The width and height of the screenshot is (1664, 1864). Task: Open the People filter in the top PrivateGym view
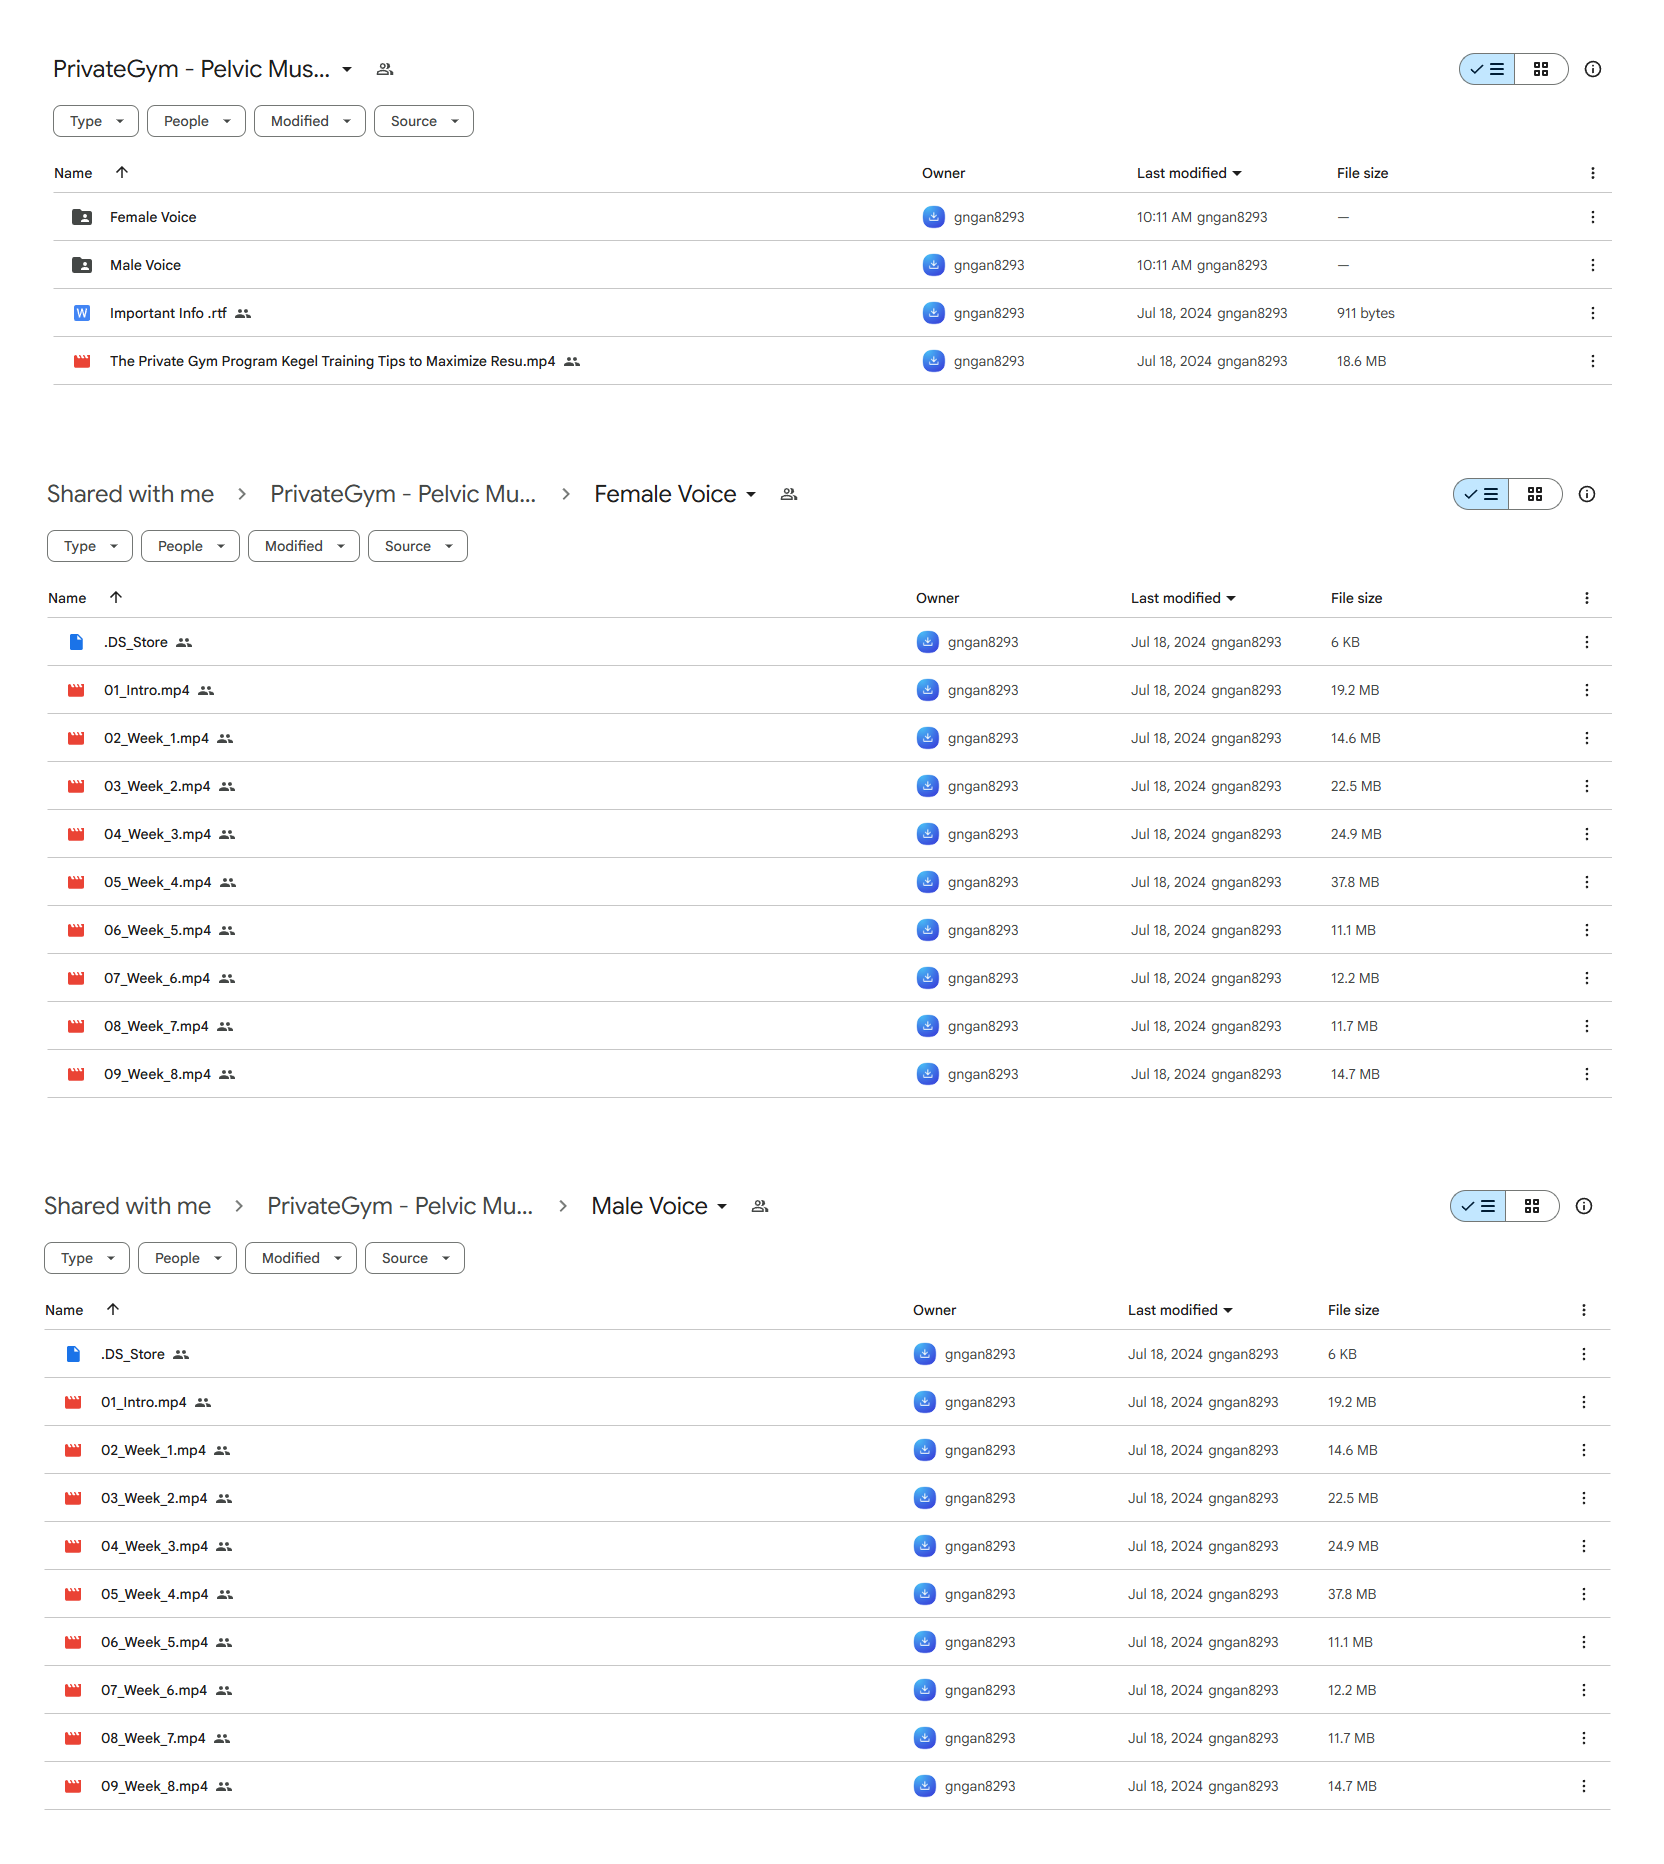coord(197,121)
